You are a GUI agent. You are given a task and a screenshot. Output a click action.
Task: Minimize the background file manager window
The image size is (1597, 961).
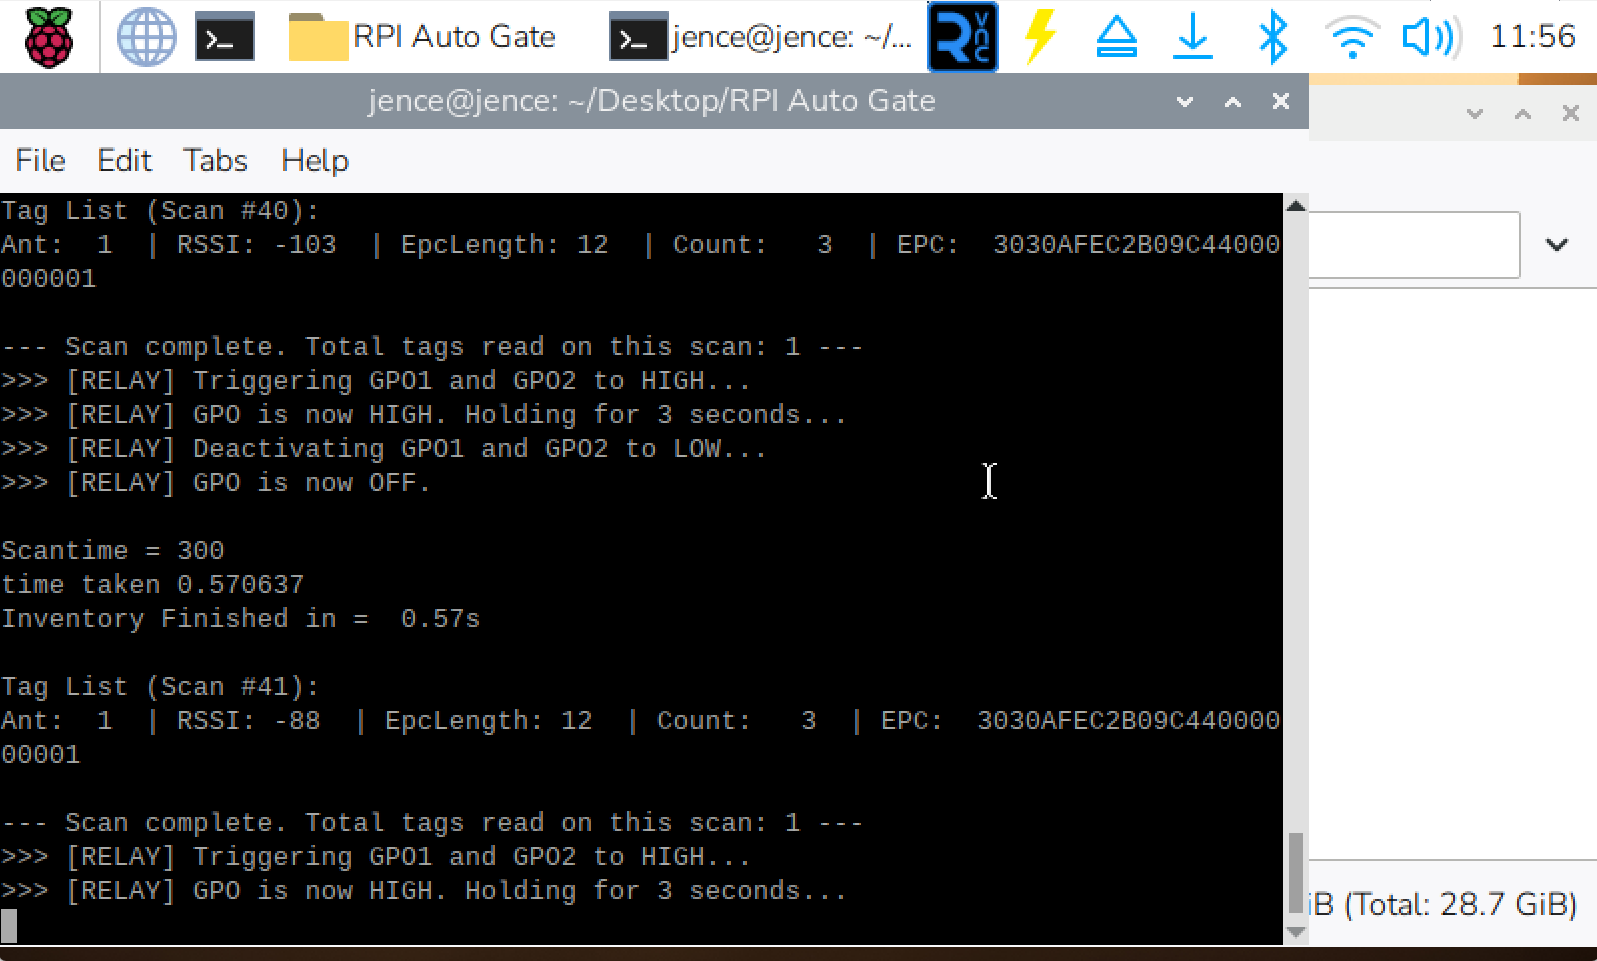click(x=1475, y=114)
